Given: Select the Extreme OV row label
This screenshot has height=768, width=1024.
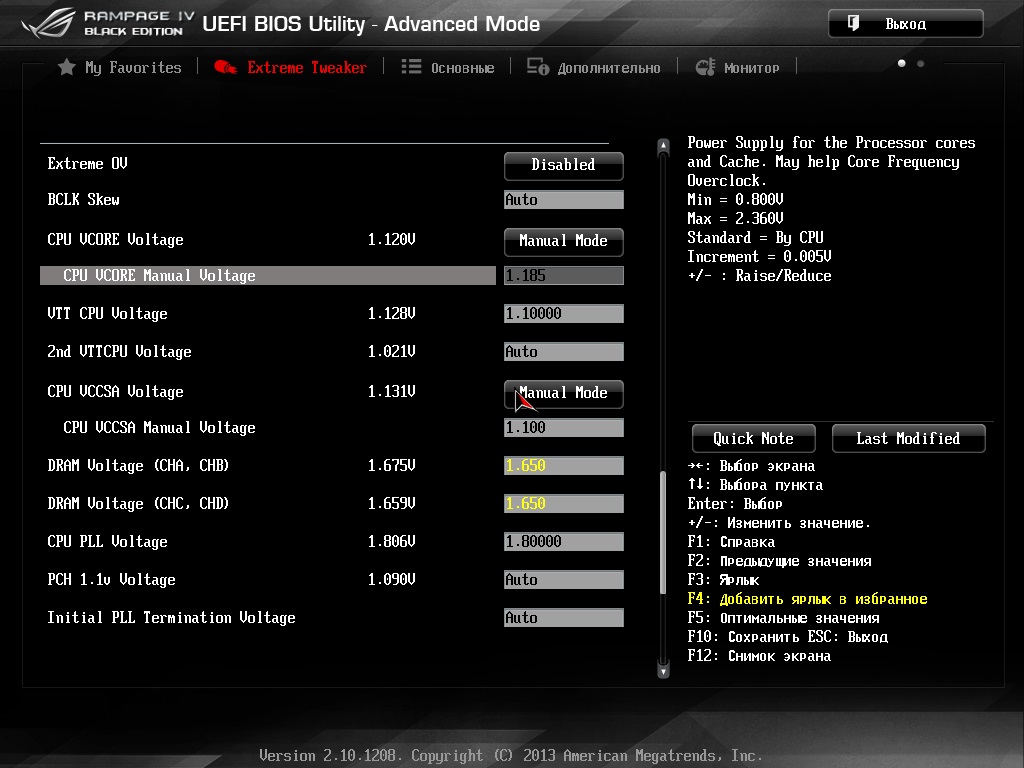Looking at the screenshot, I should coord(88,163).
